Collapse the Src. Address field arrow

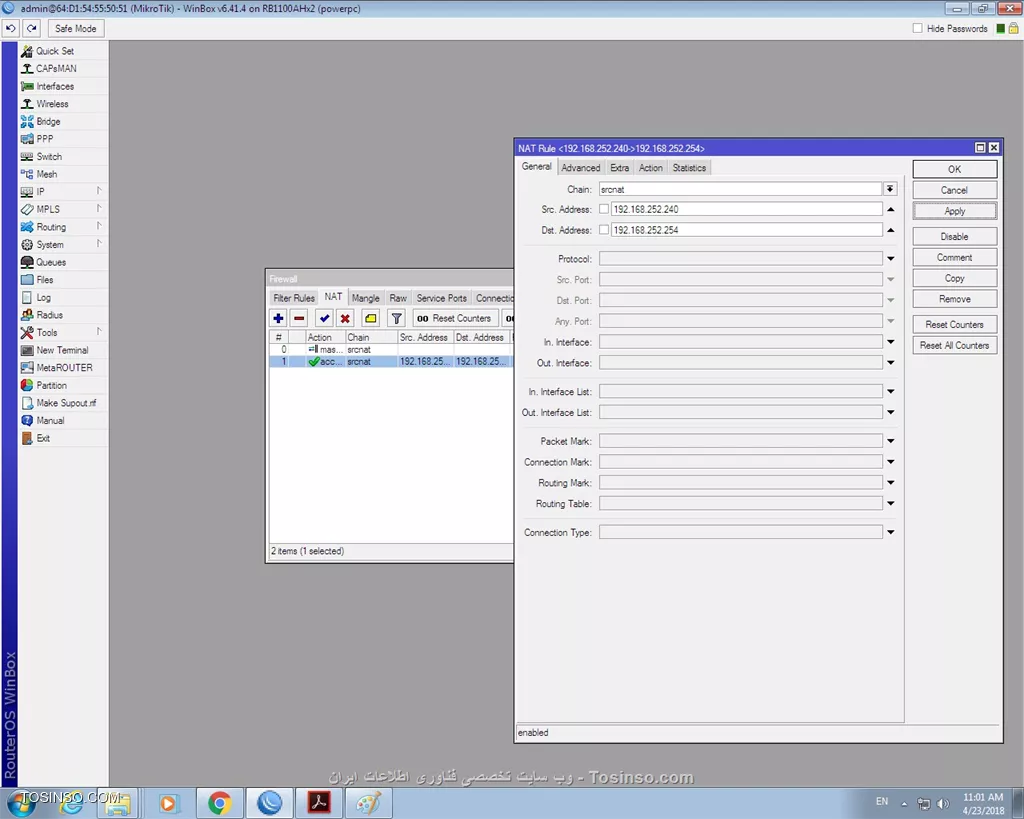pyautogui.click(x=891, y=210)
